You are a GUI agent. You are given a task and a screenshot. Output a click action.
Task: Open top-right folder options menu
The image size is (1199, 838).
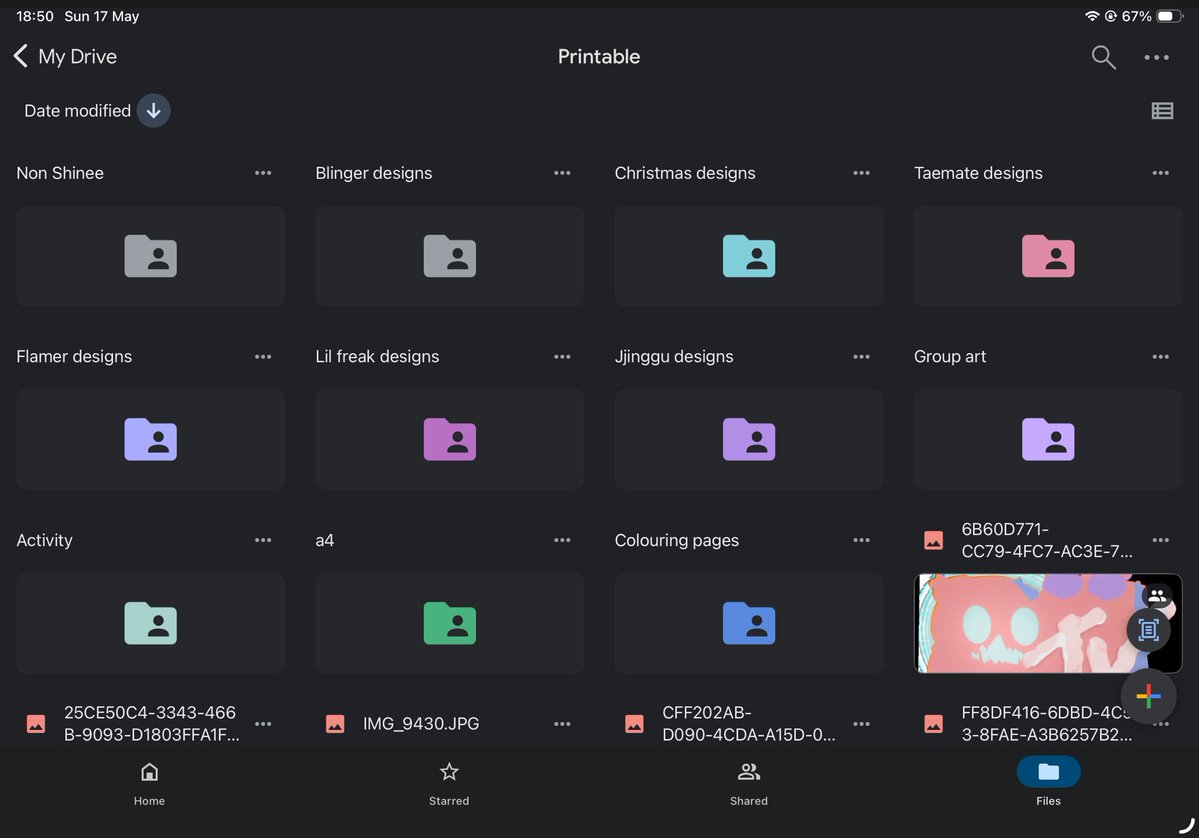(x=1156, y=57)
